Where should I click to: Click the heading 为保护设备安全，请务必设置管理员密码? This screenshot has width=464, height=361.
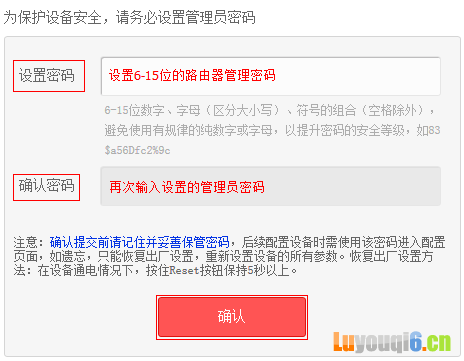tap(129, 17)
